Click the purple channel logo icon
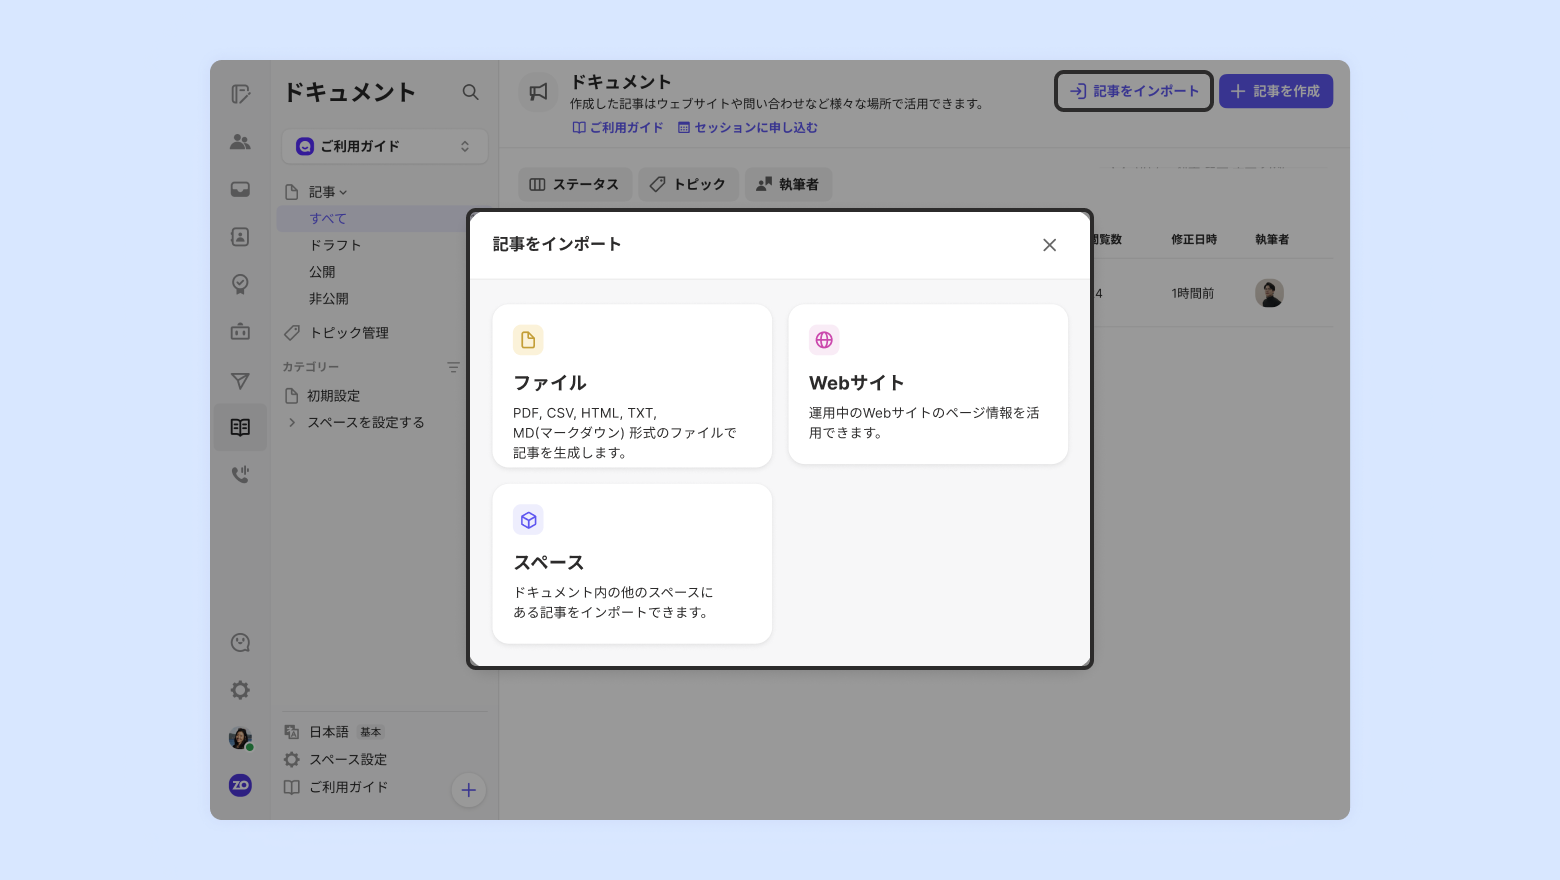Screen dimensions: 1560x880 pyautogui.click(x=240, y=785)
